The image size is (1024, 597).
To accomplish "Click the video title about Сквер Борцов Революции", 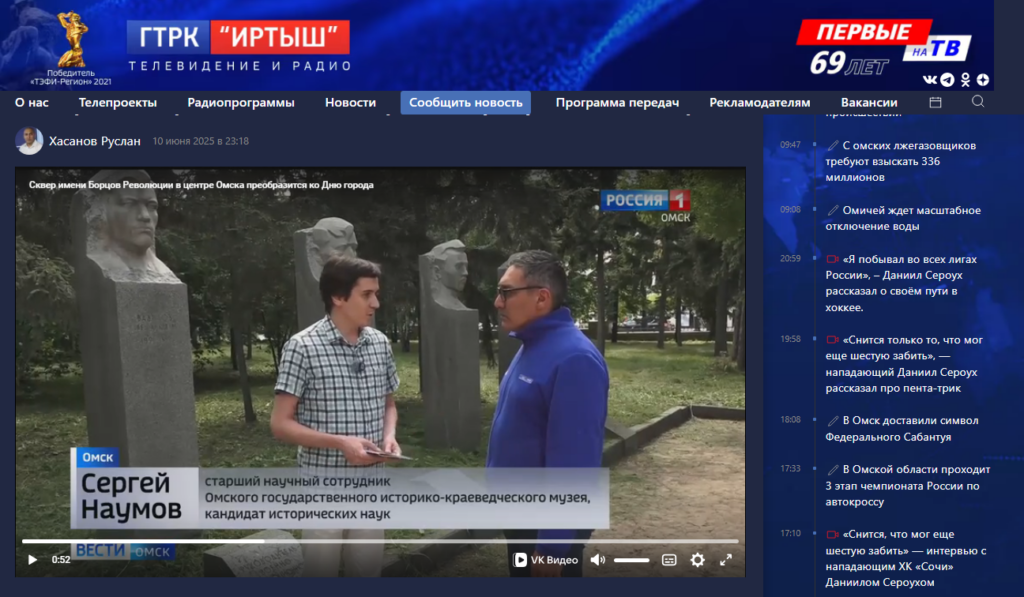I will pos(201,185).
